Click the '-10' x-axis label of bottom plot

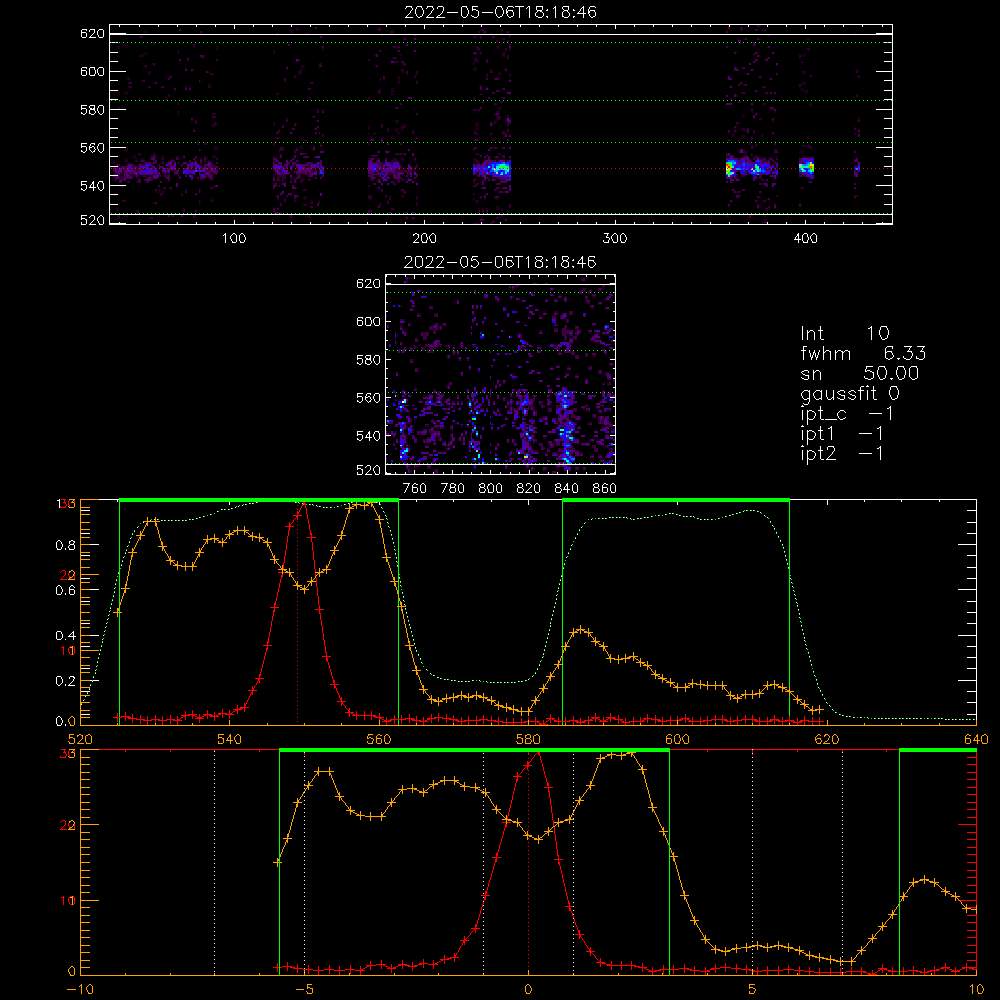pos(80,989)
